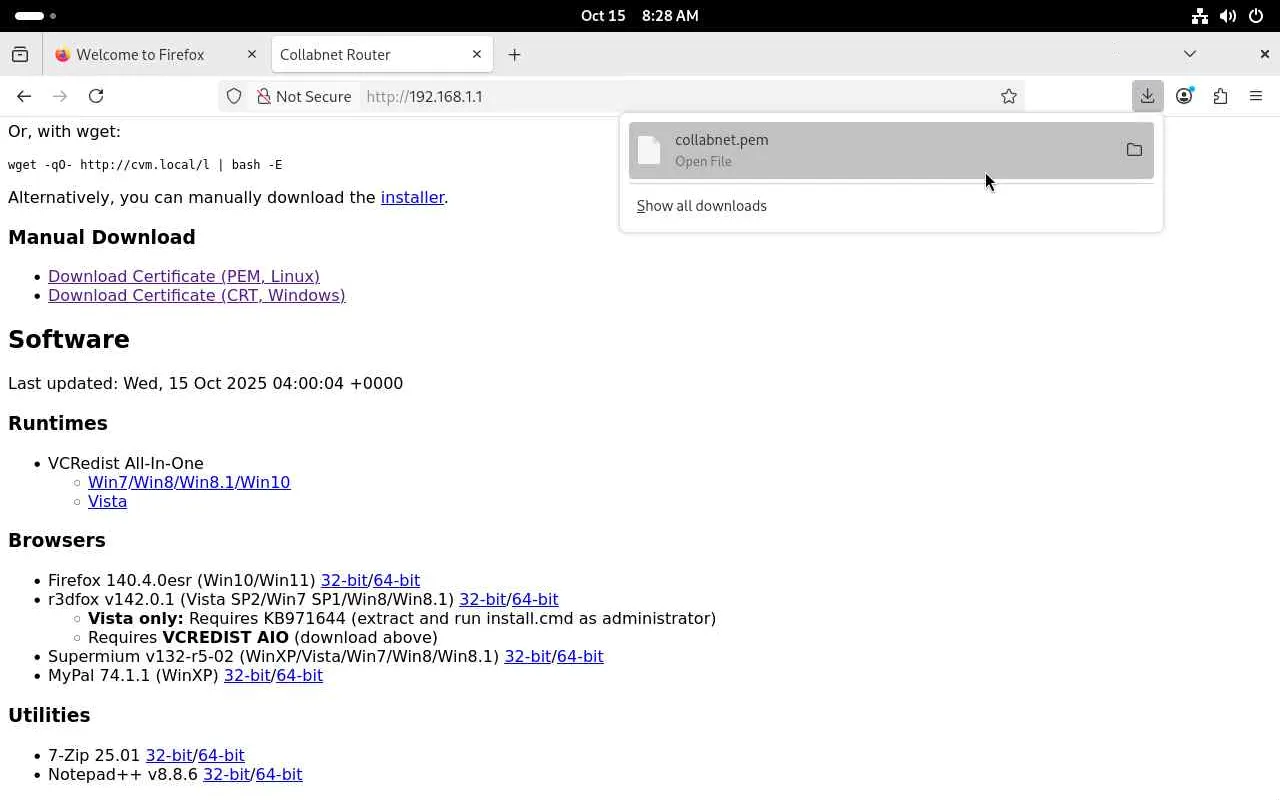Click the Utilities heading
1280x800 pixels.
(x=49, y=715)
